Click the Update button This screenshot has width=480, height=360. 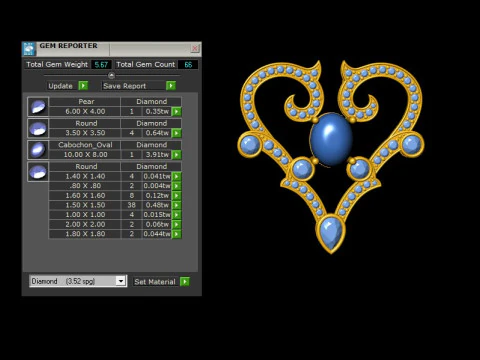[63, 86]
